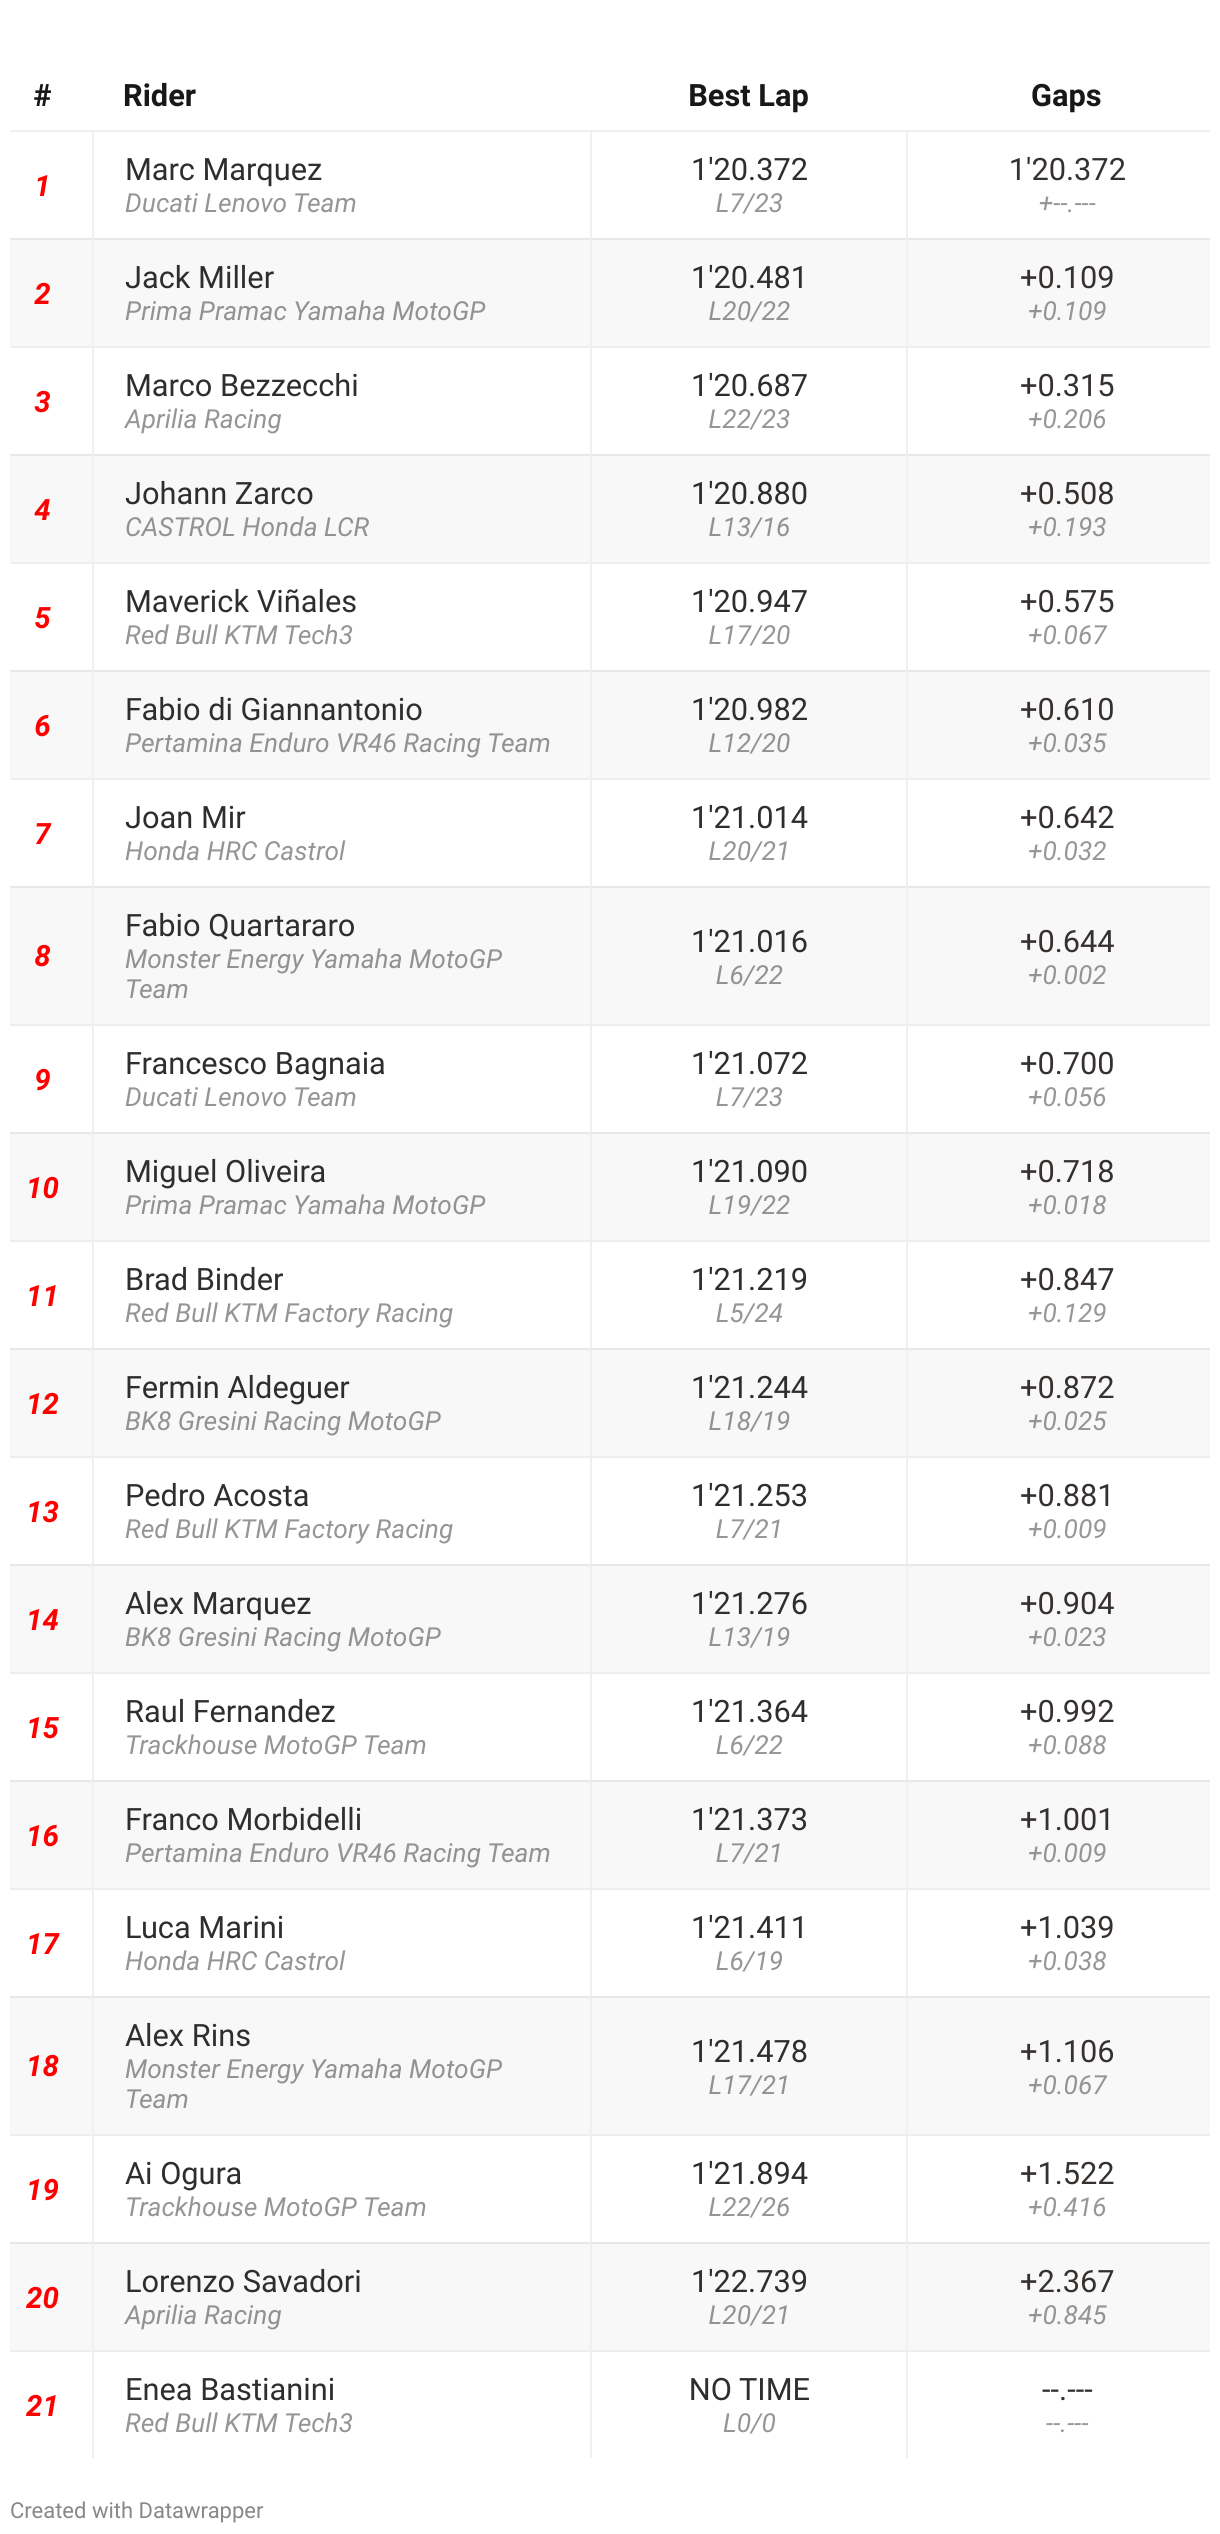1220x2534 pixels.
Task: Click Francesco Bagnaia position number 9
Action: click(x=43, y=1080)
